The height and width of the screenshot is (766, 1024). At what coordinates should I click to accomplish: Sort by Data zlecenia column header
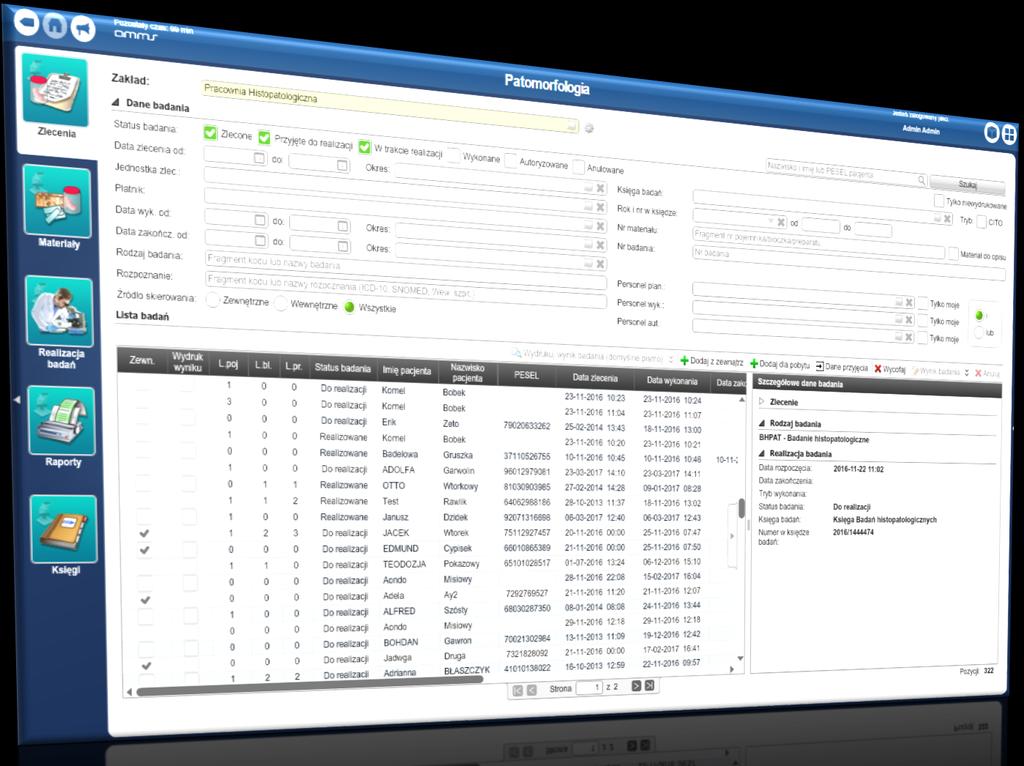[594, 377]
